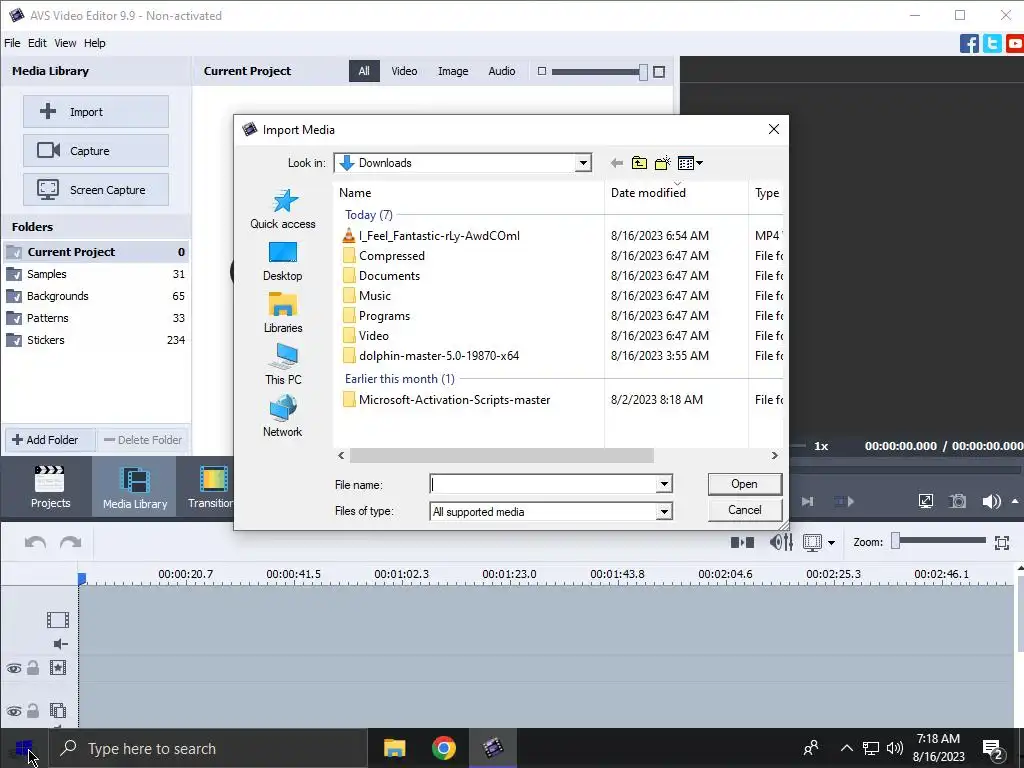This screenshot has height=768, width=1024.
Task: Select the I_Feel_Fantastic-rLy-AwdCOmI file
Action: [x=439, y=236]
